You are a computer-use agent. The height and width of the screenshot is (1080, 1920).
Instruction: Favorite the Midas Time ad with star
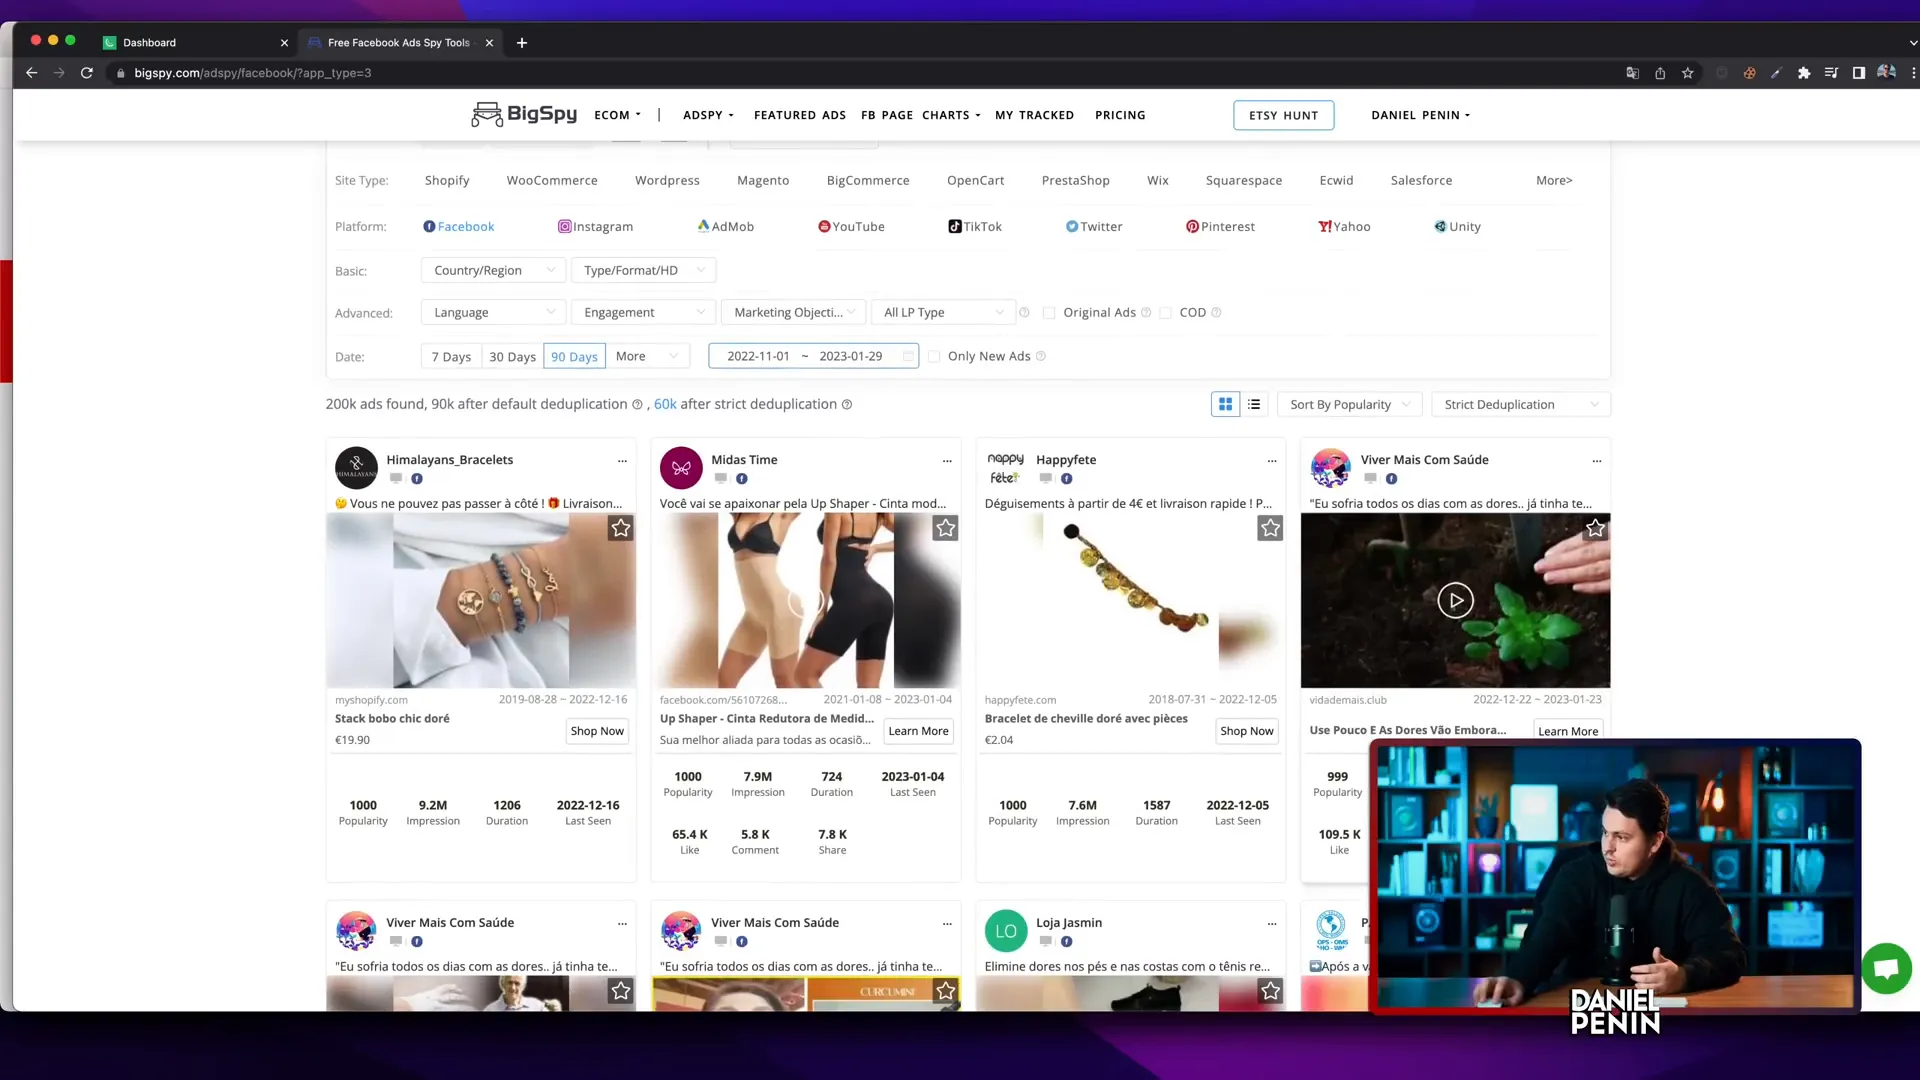pos(945,528)
